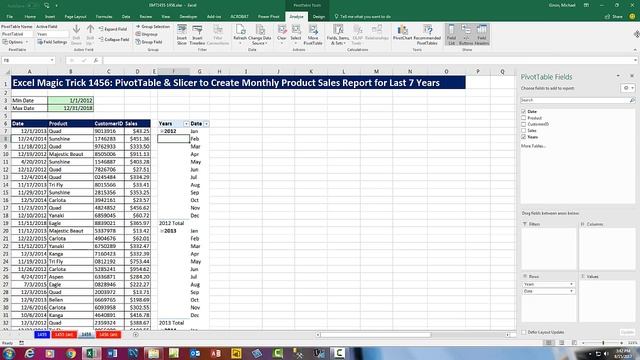Click Ungroup in the Group section

147,34
